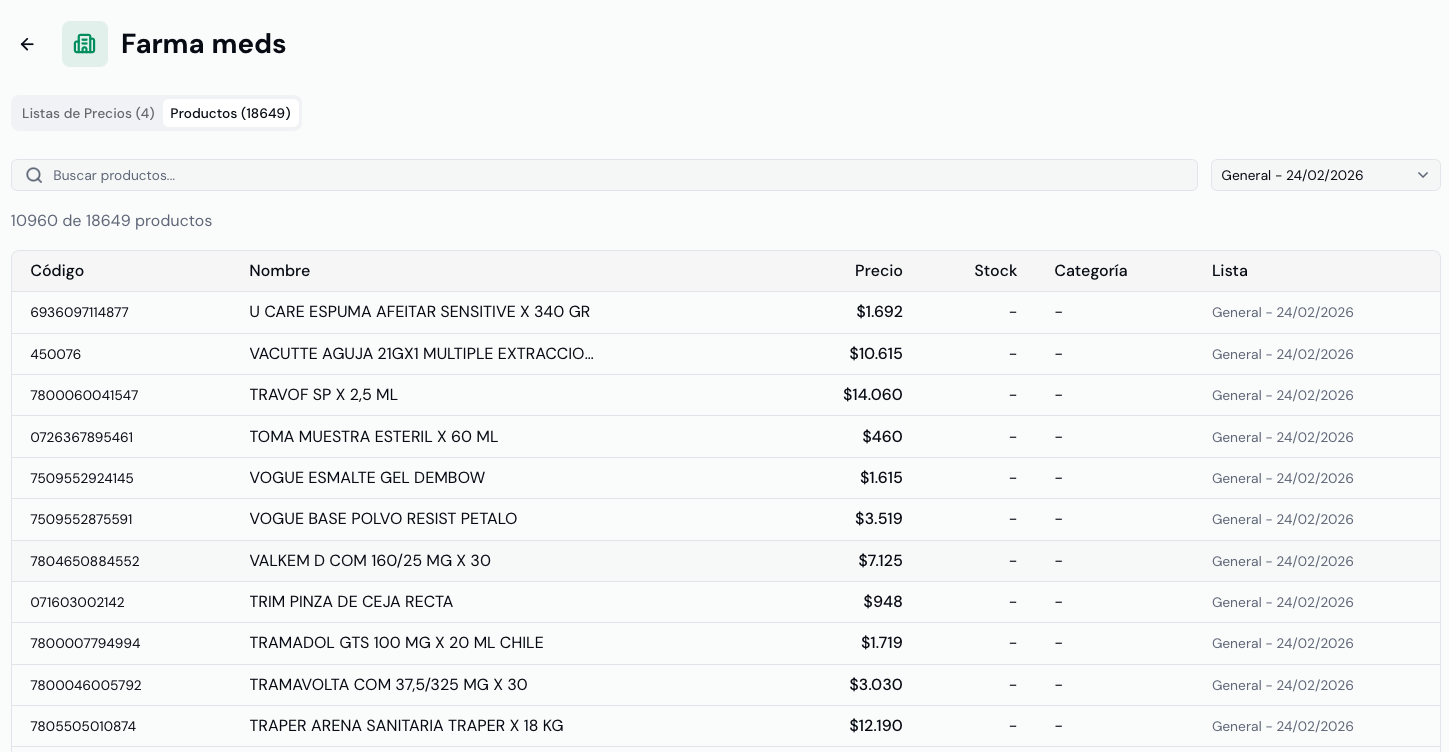Click product code 7800007794994

(x=85, y=643)
